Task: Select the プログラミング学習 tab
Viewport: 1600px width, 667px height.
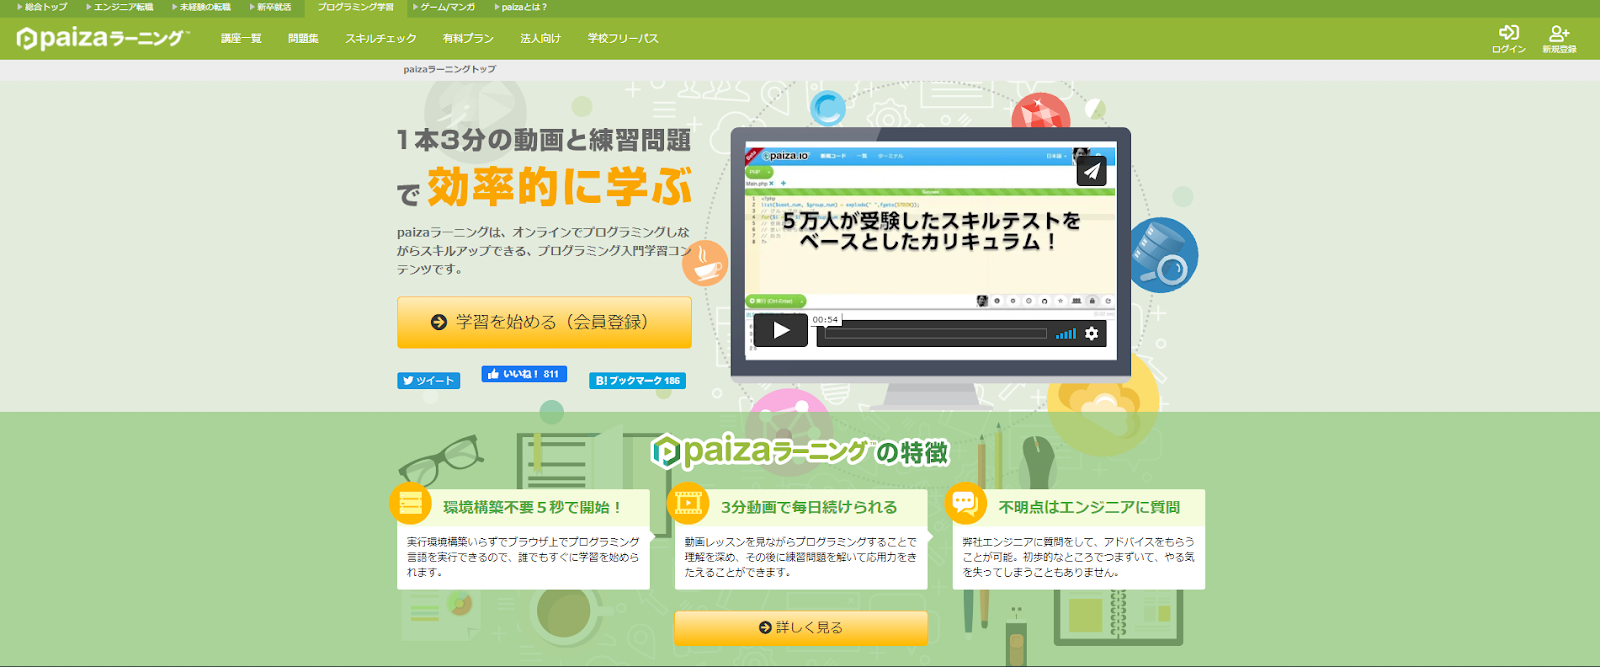Action: point(355,7)
